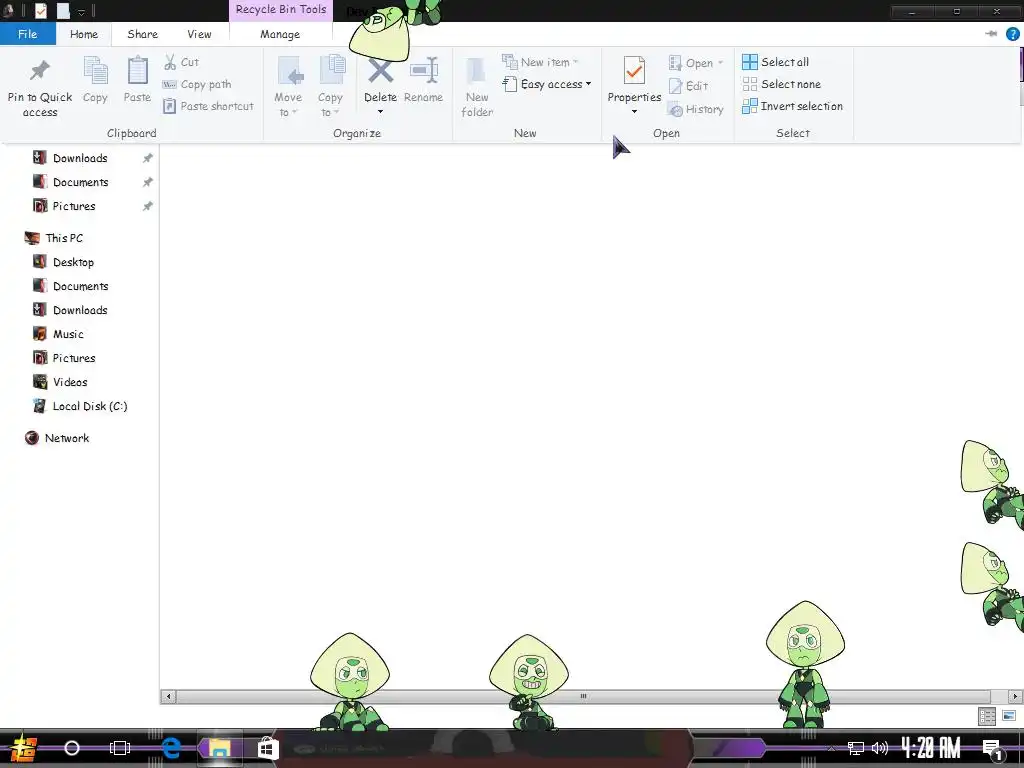Click the Quick Access Toolbar new folder icon

63,10
